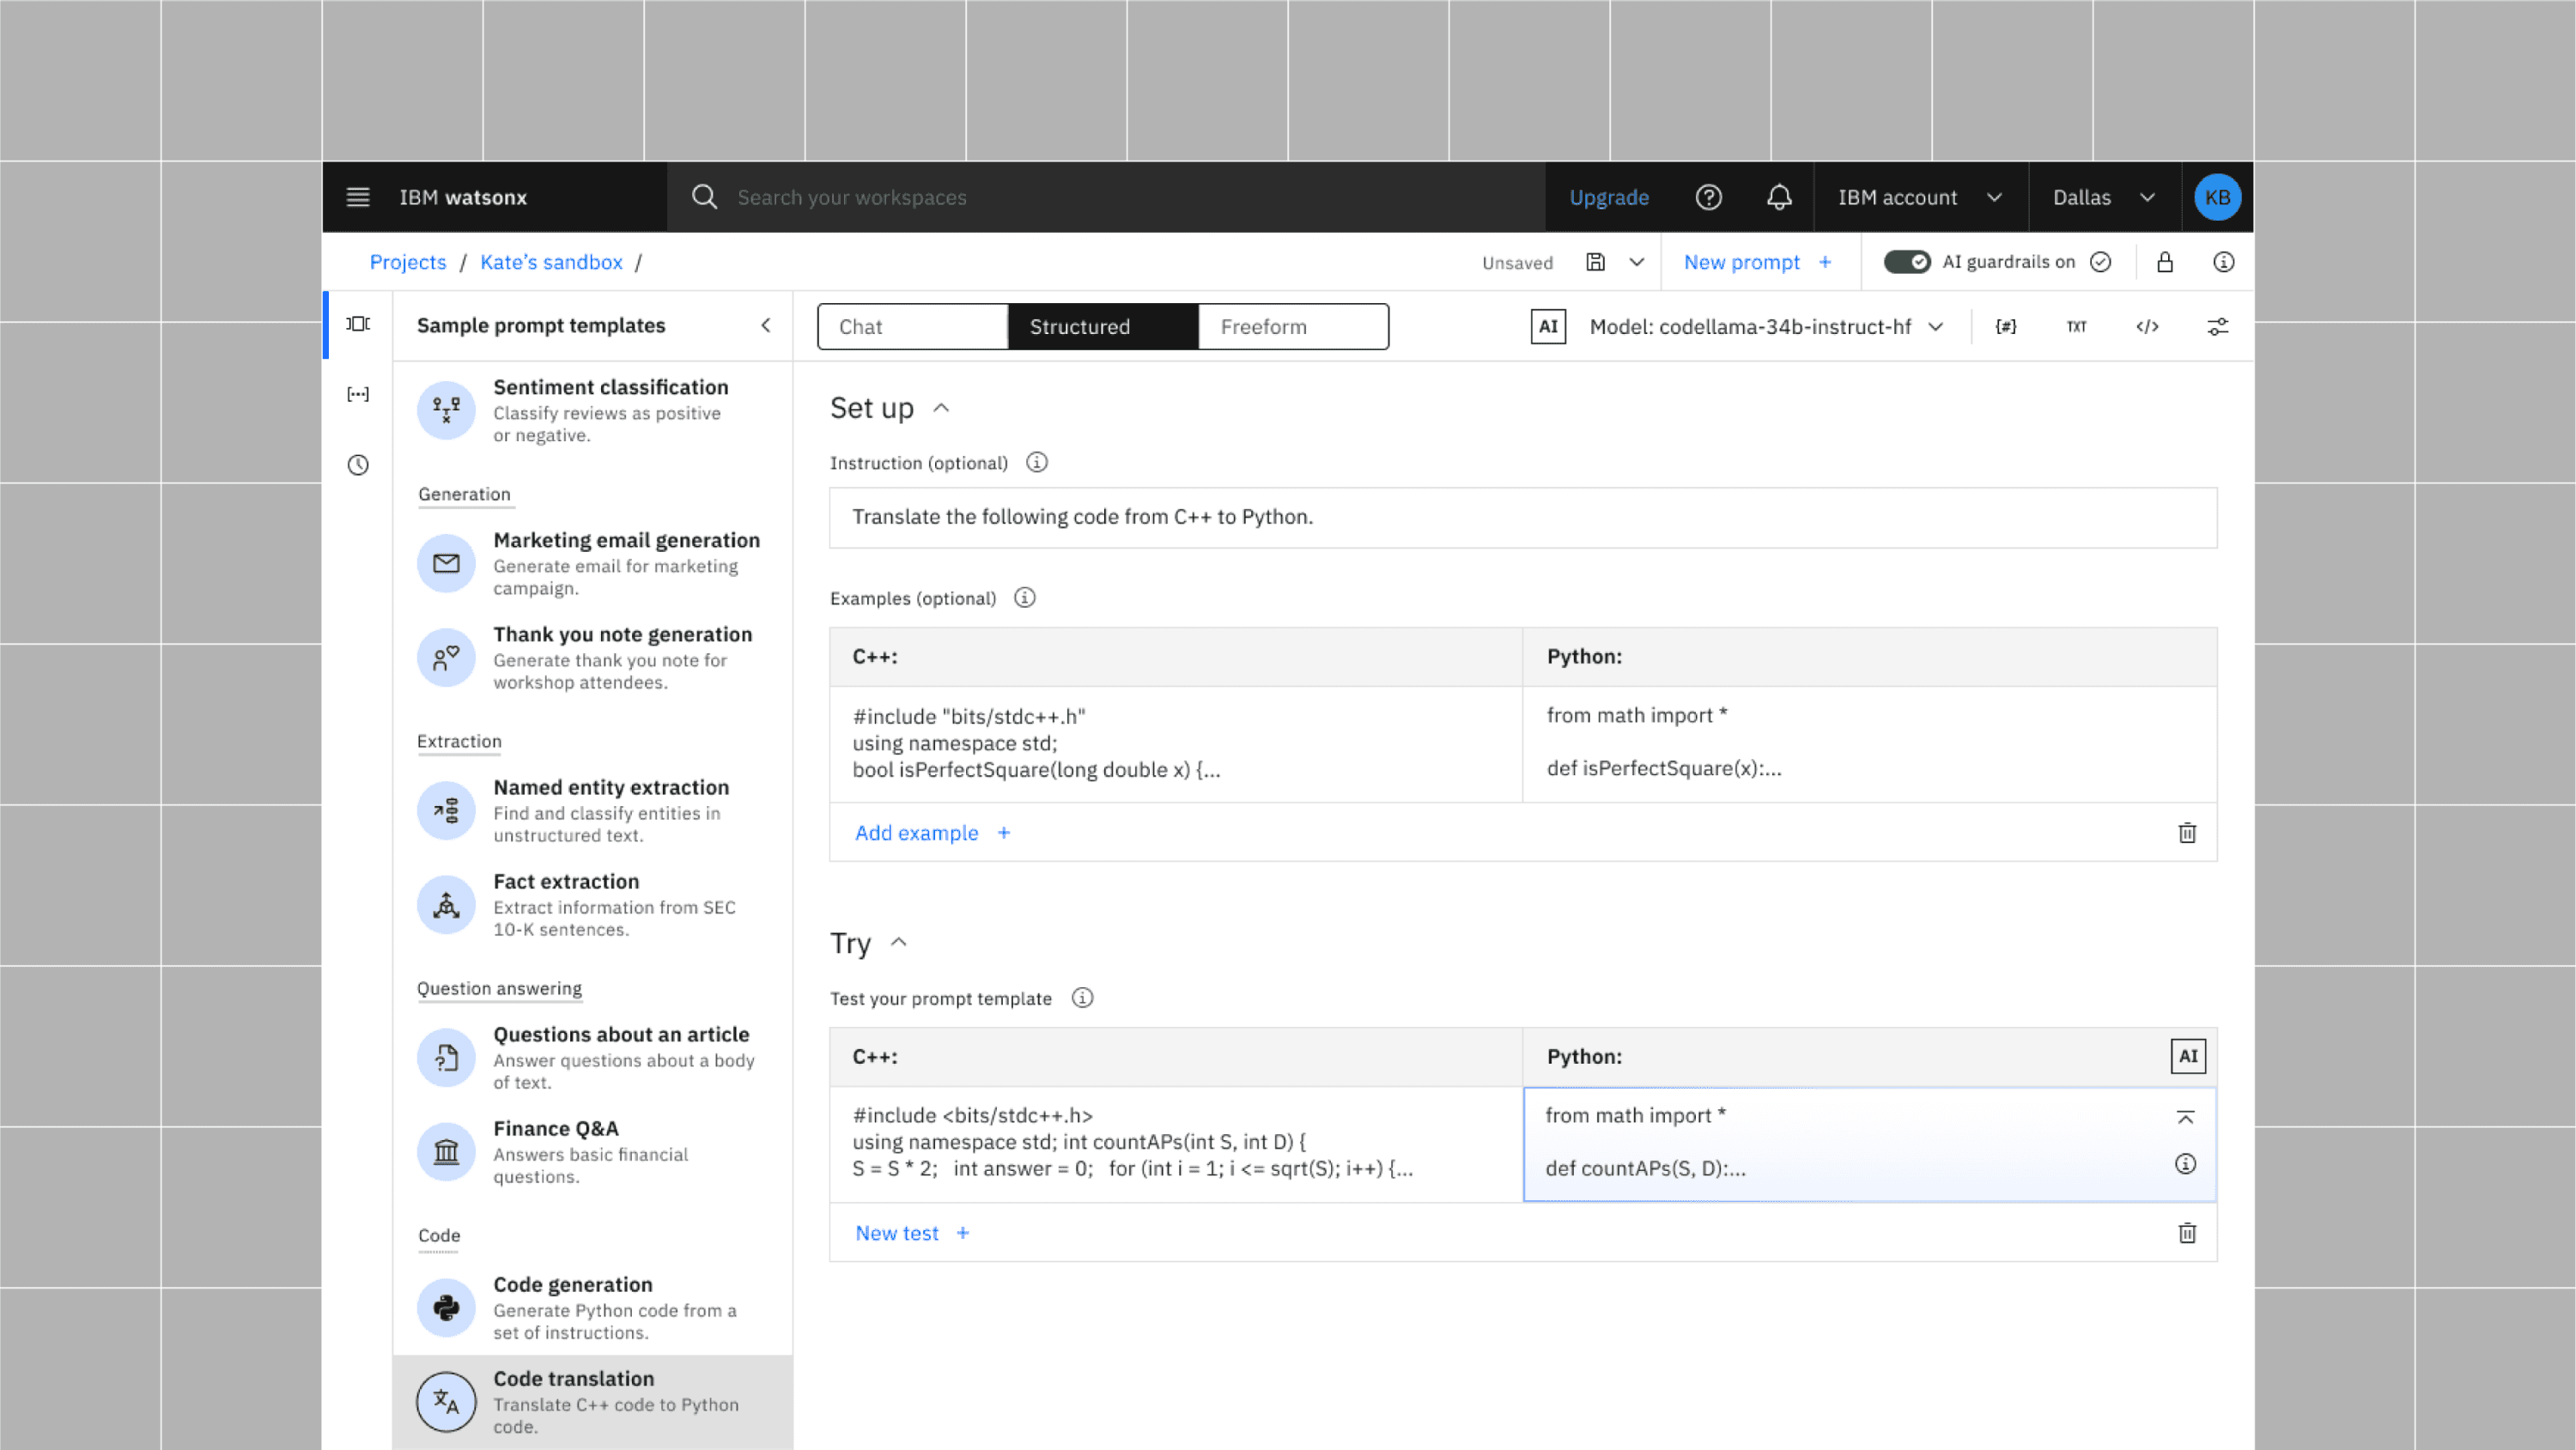
Task: Switch to the Chat tab
Action: click(912, 326)
